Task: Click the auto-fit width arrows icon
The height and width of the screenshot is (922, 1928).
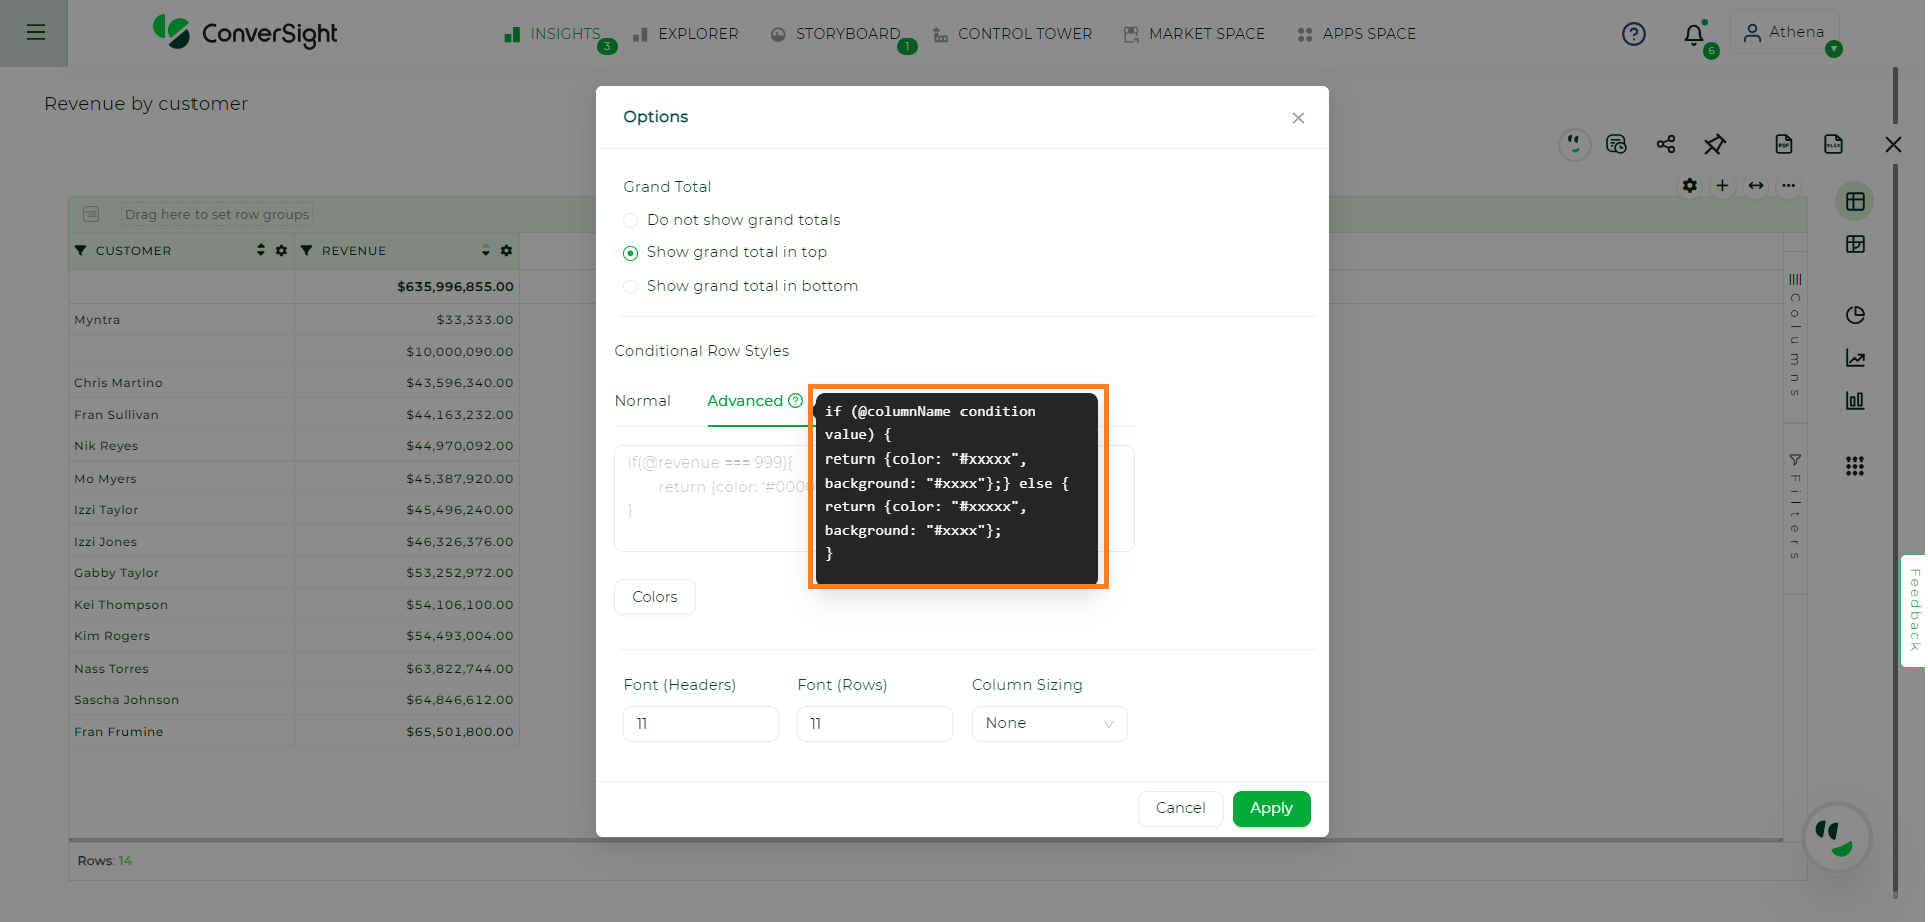Action: (1756, 186)
